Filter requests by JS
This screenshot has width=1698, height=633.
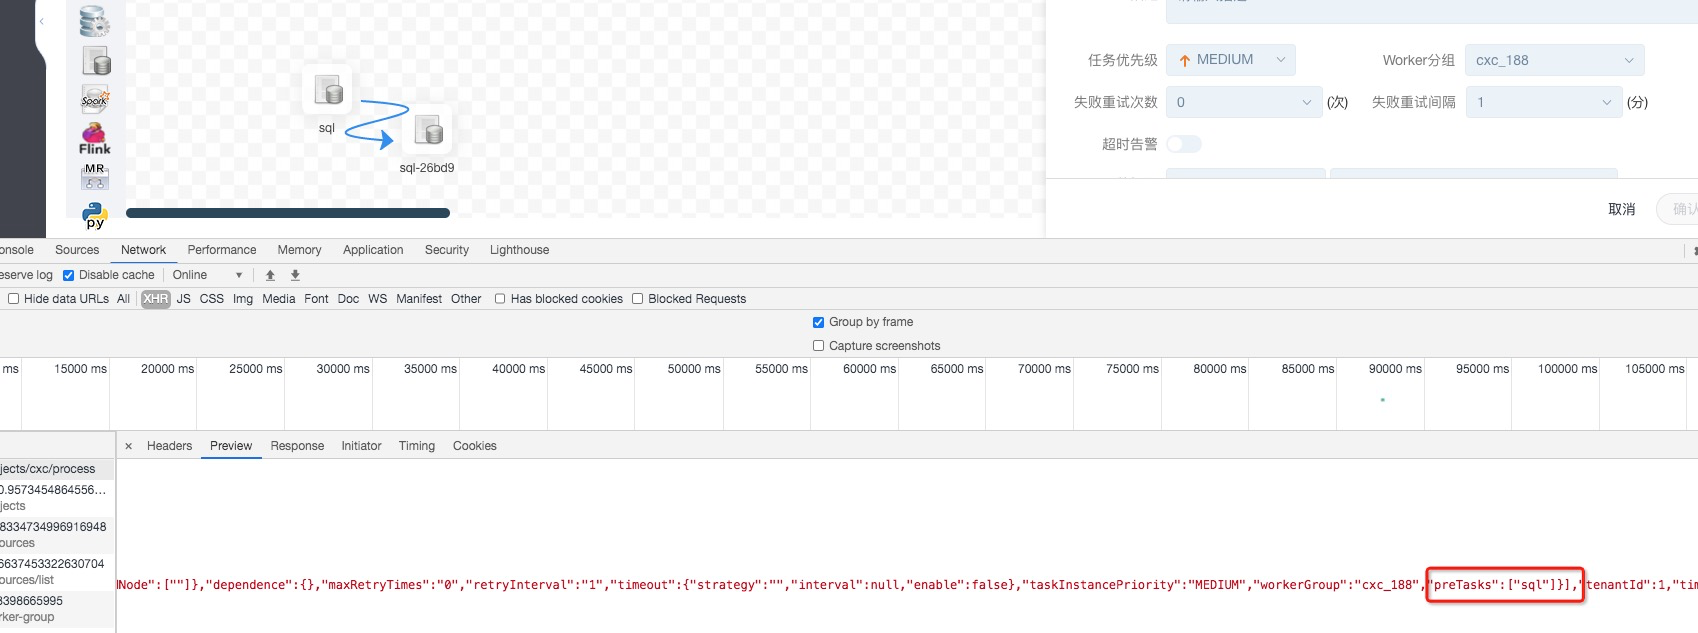[183, 299]
